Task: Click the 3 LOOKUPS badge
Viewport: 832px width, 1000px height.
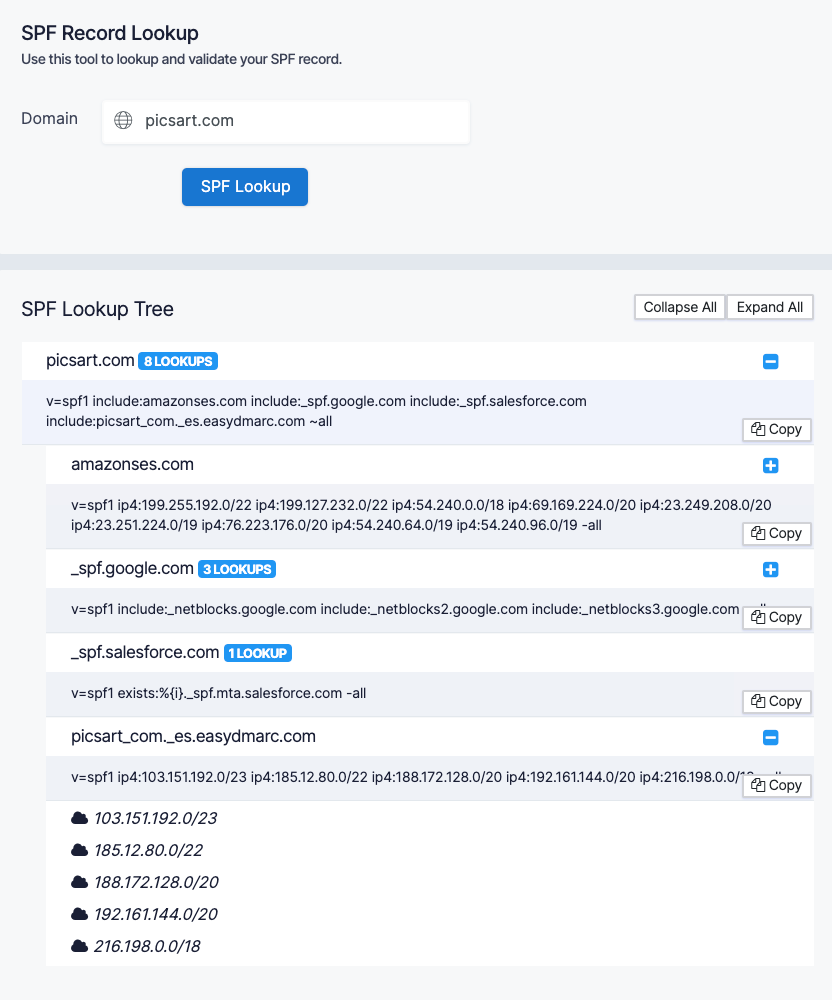Action: tap(237, 569)
